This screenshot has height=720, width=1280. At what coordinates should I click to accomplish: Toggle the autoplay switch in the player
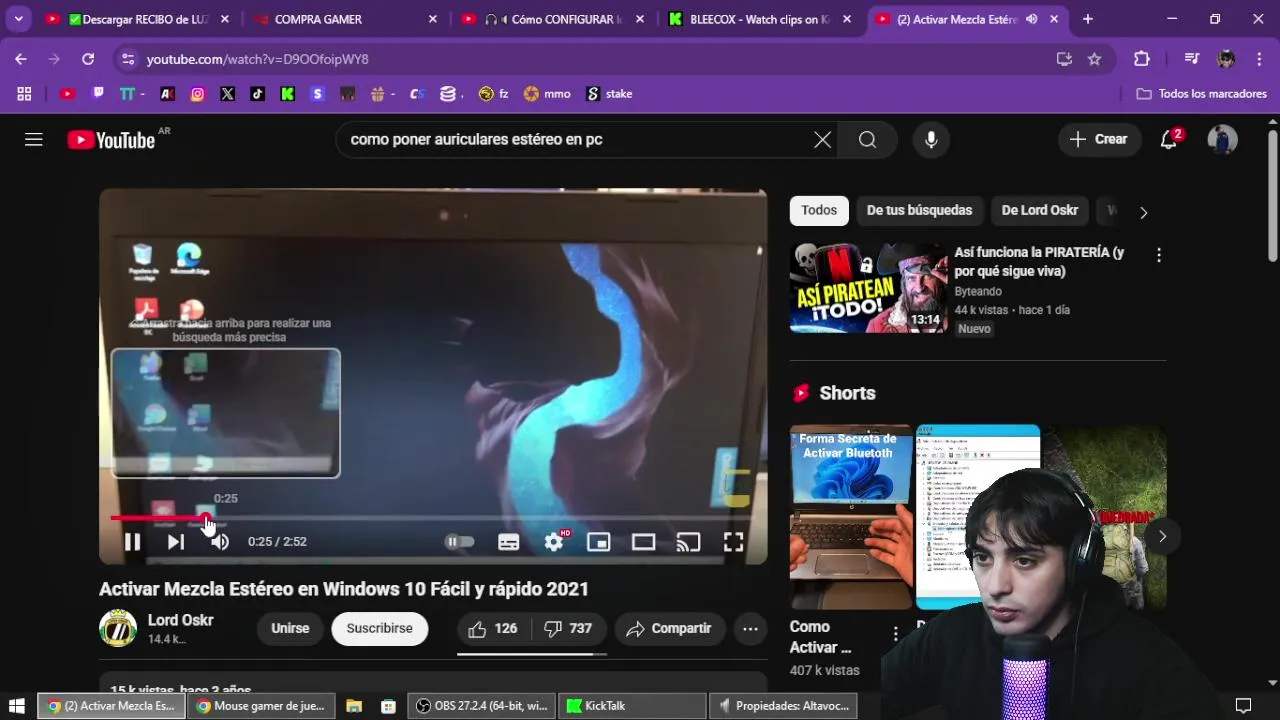(x=459, y=542)
